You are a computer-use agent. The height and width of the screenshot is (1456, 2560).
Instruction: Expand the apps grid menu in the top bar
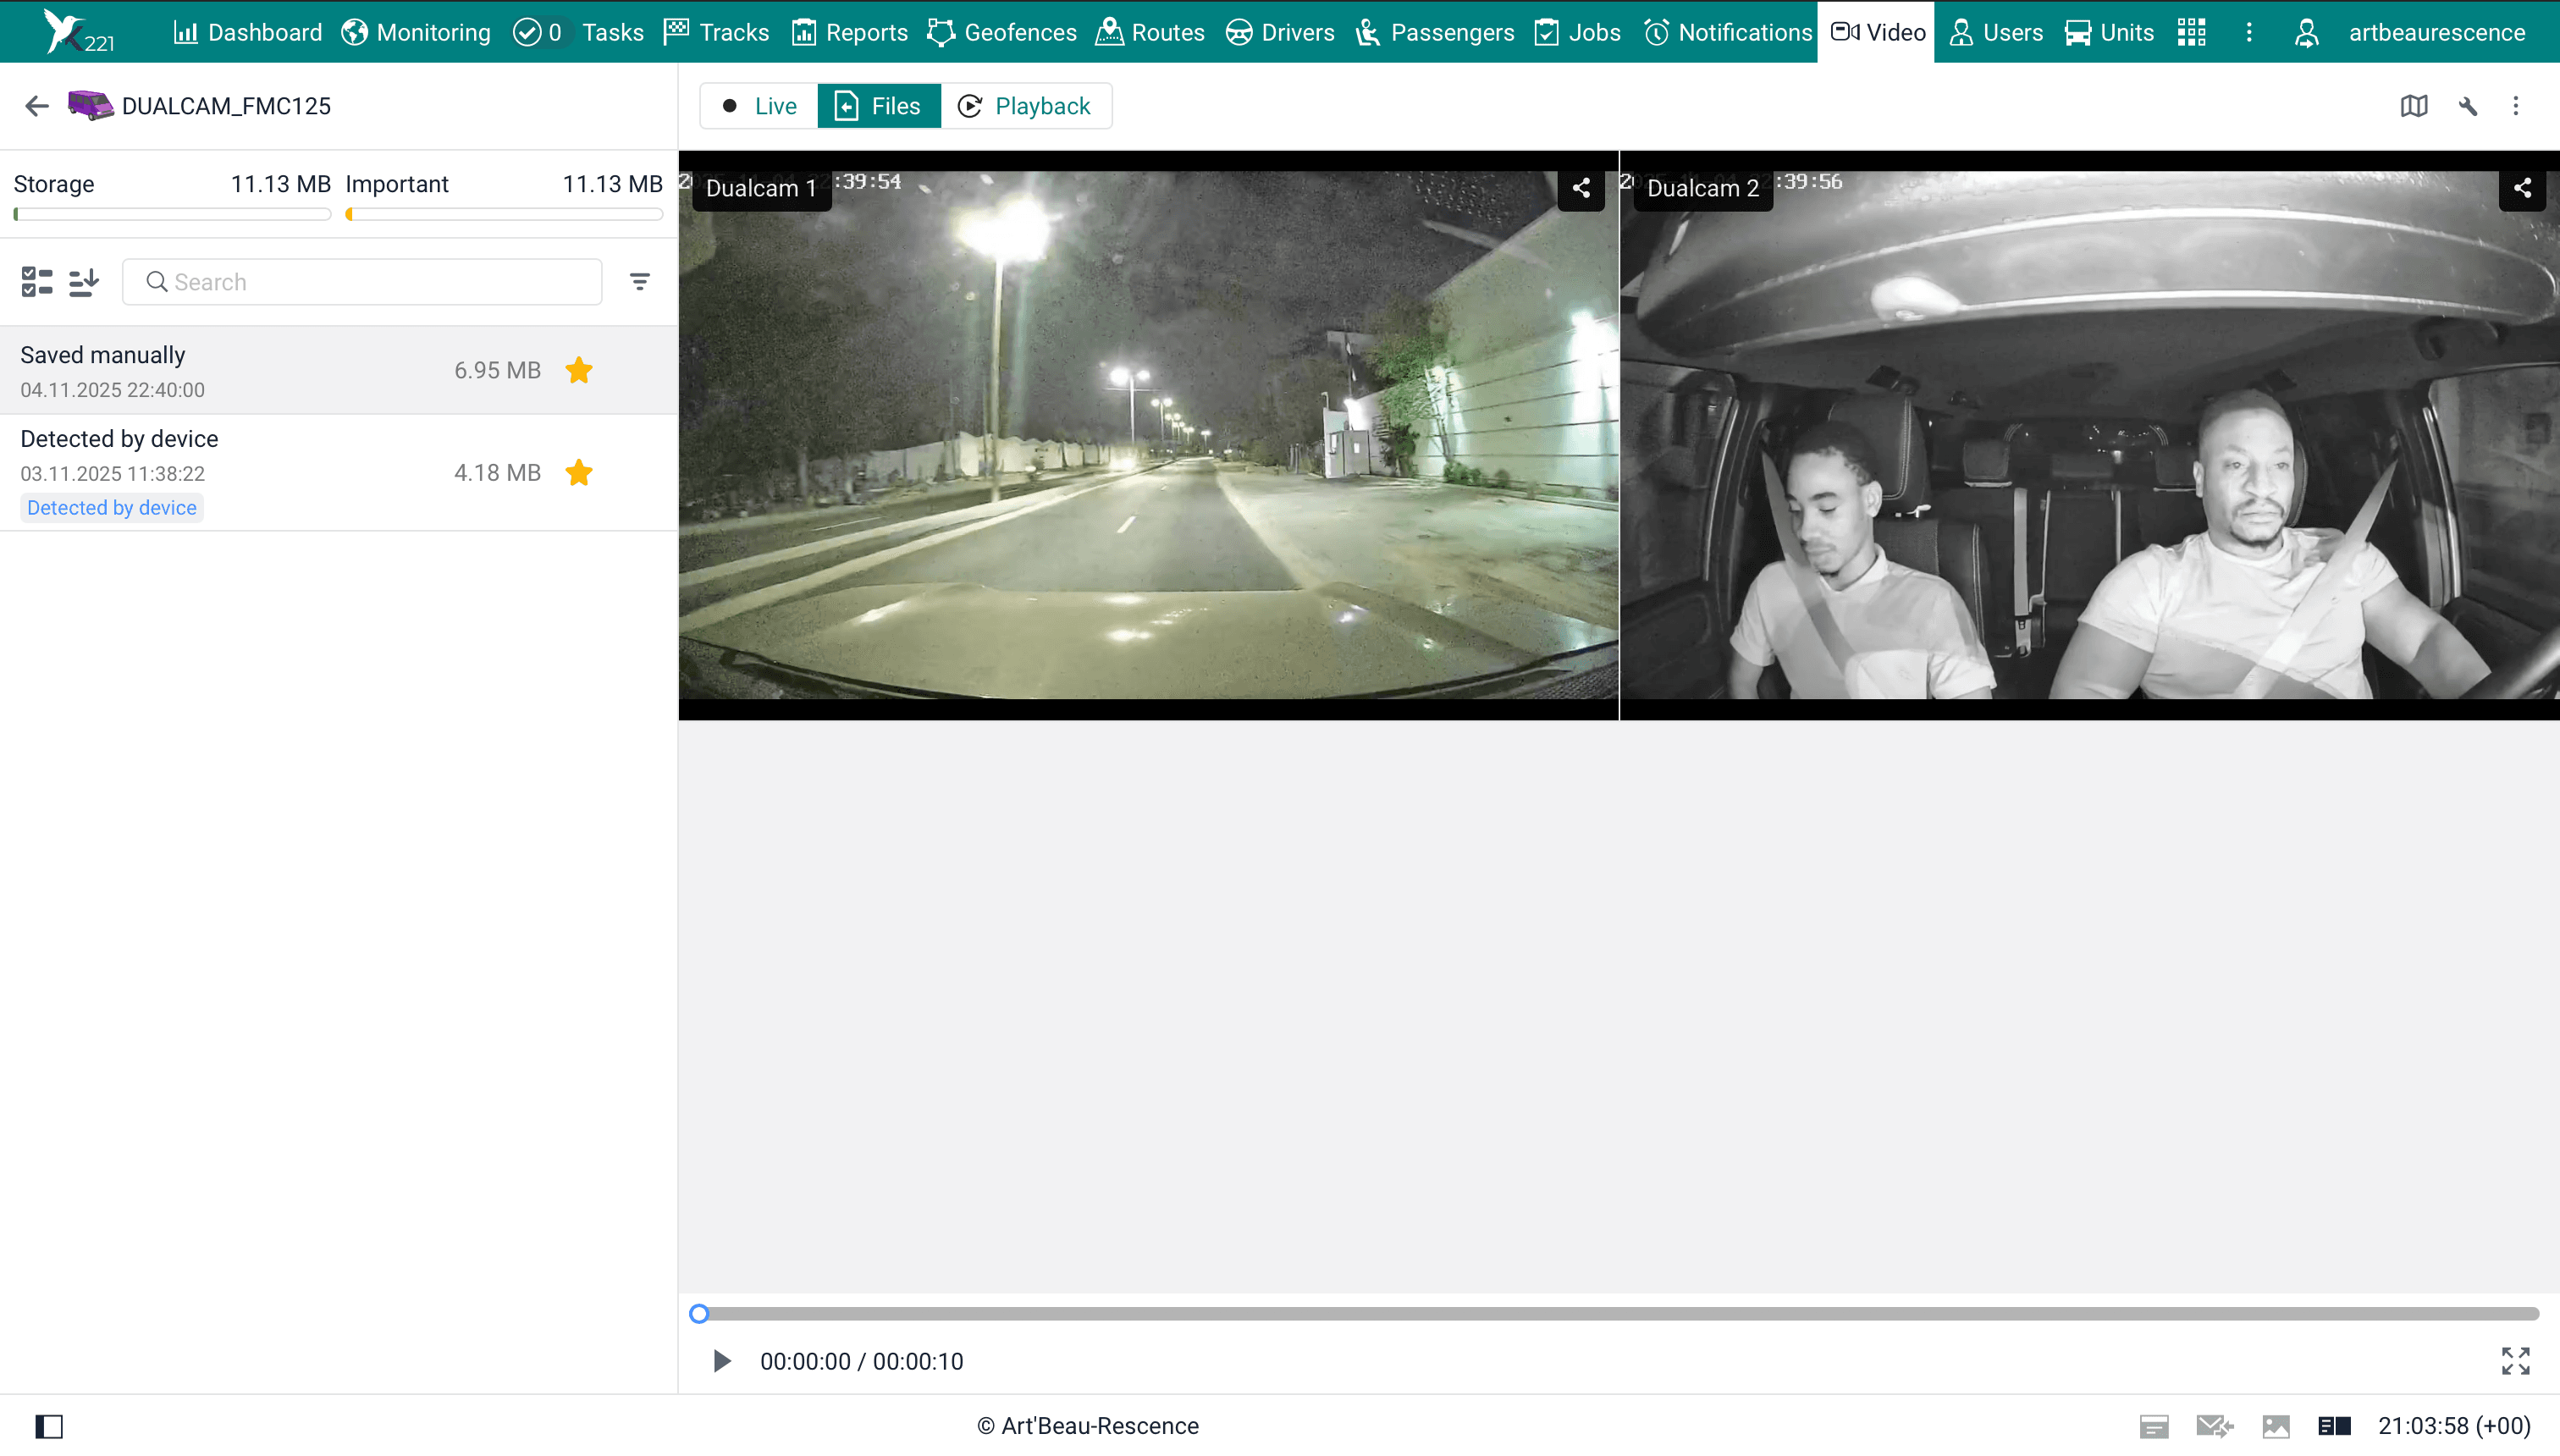coord(2191,32)
